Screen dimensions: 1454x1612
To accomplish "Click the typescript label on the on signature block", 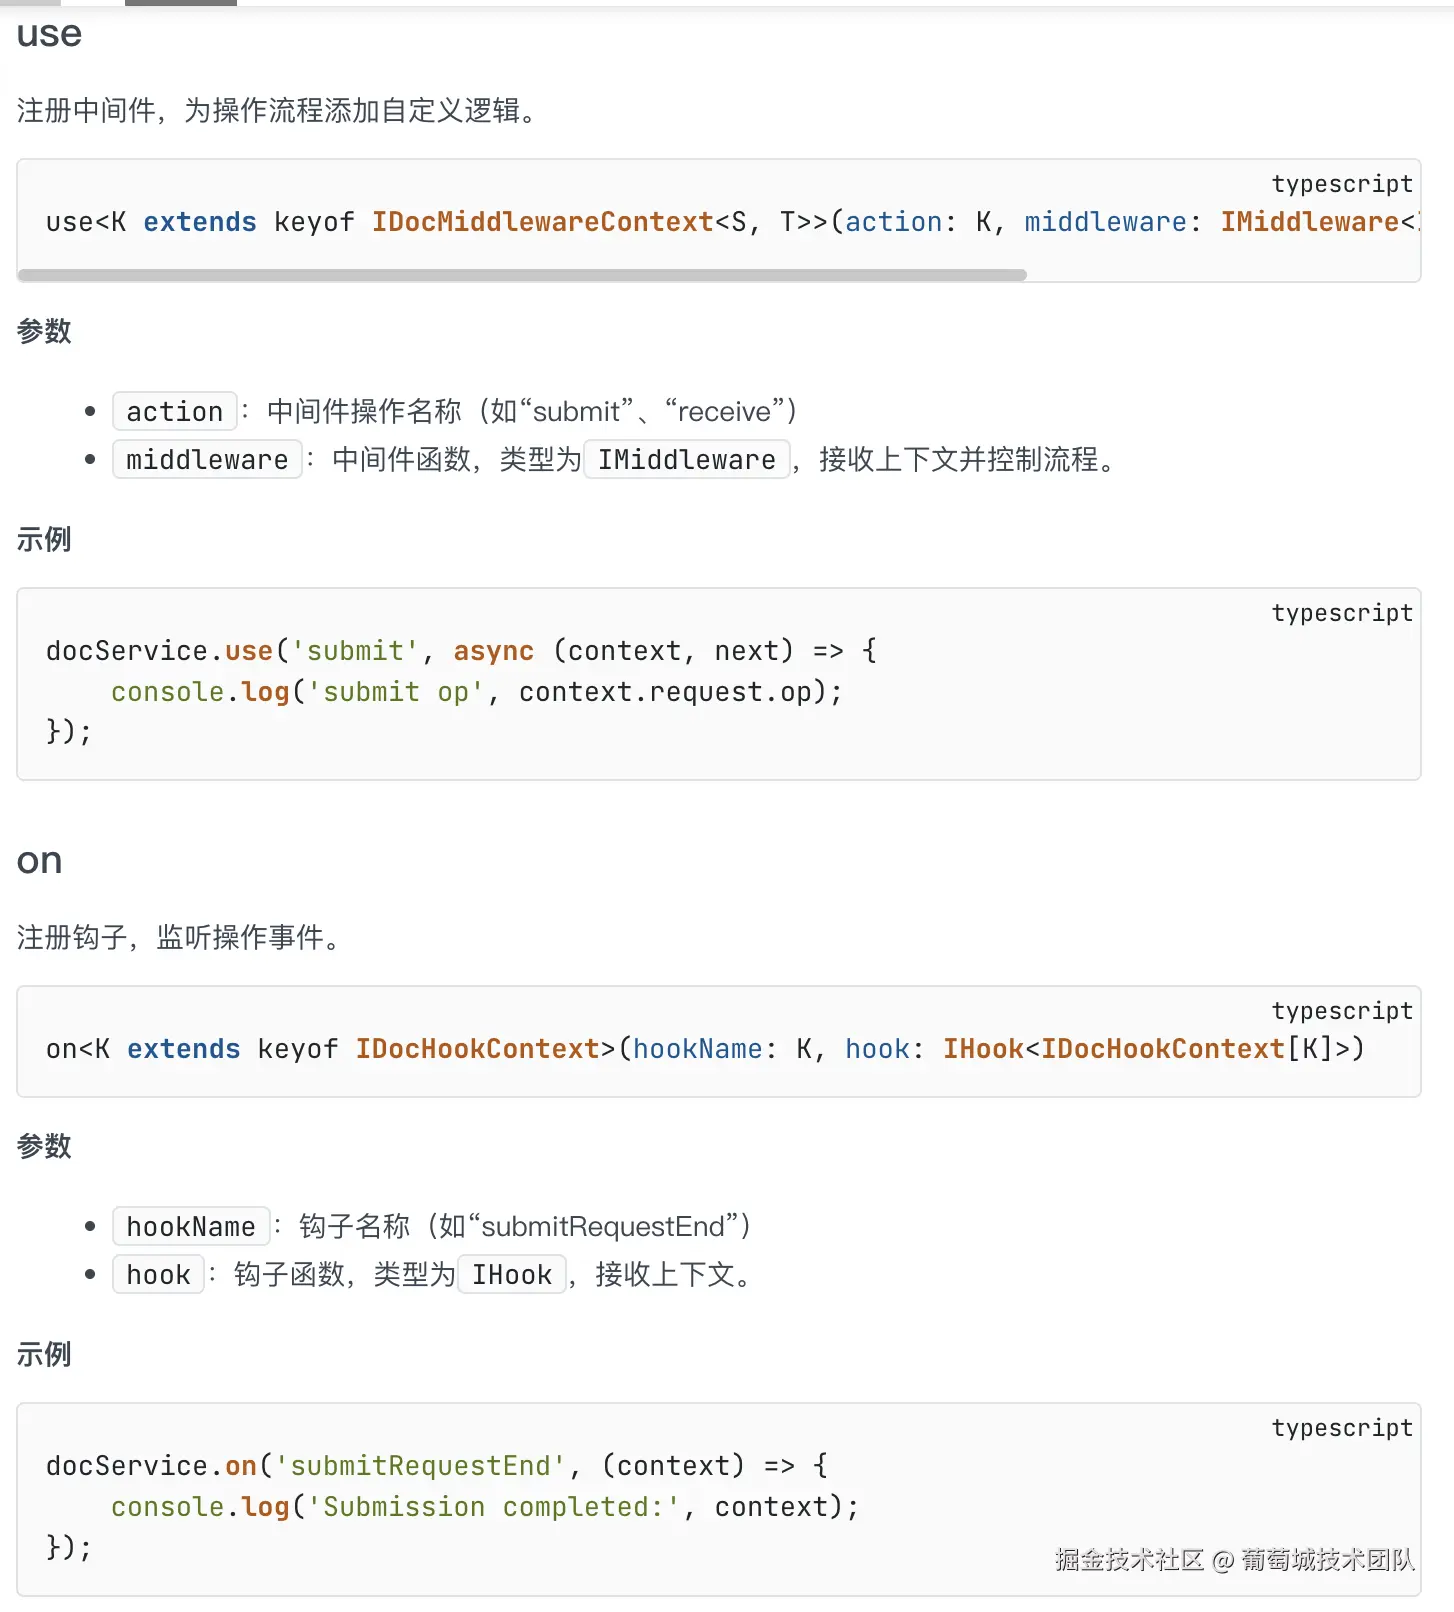I will (x=1341, y=1011).
